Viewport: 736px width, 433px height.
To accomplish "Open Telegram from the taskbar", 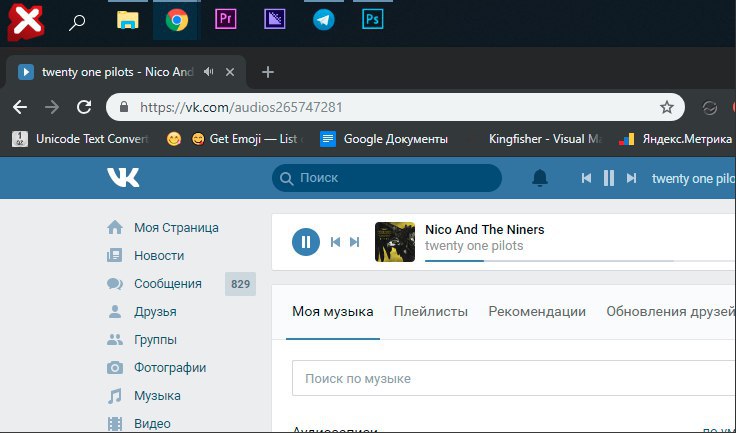I will [324, 20].
